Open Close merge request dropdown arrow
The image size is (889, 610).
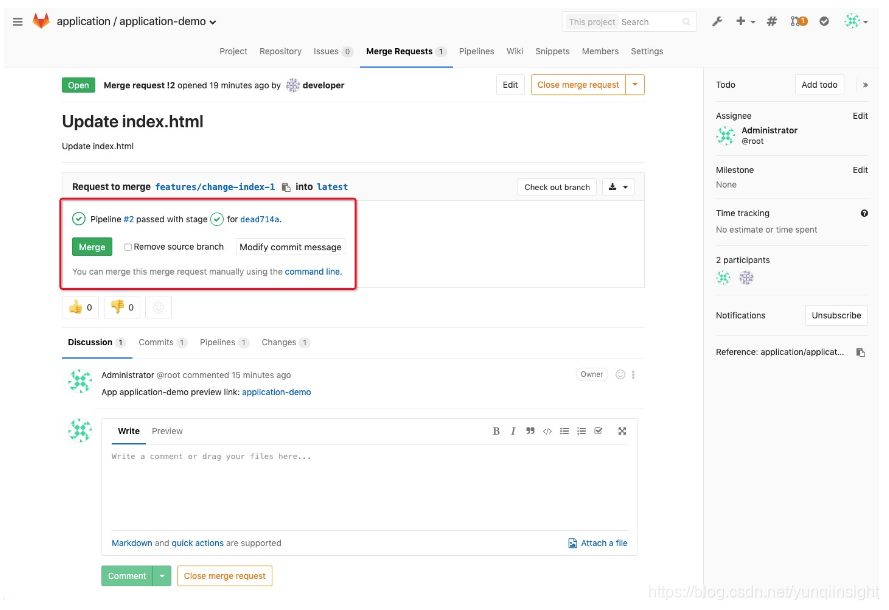click(x=635, y=85)
